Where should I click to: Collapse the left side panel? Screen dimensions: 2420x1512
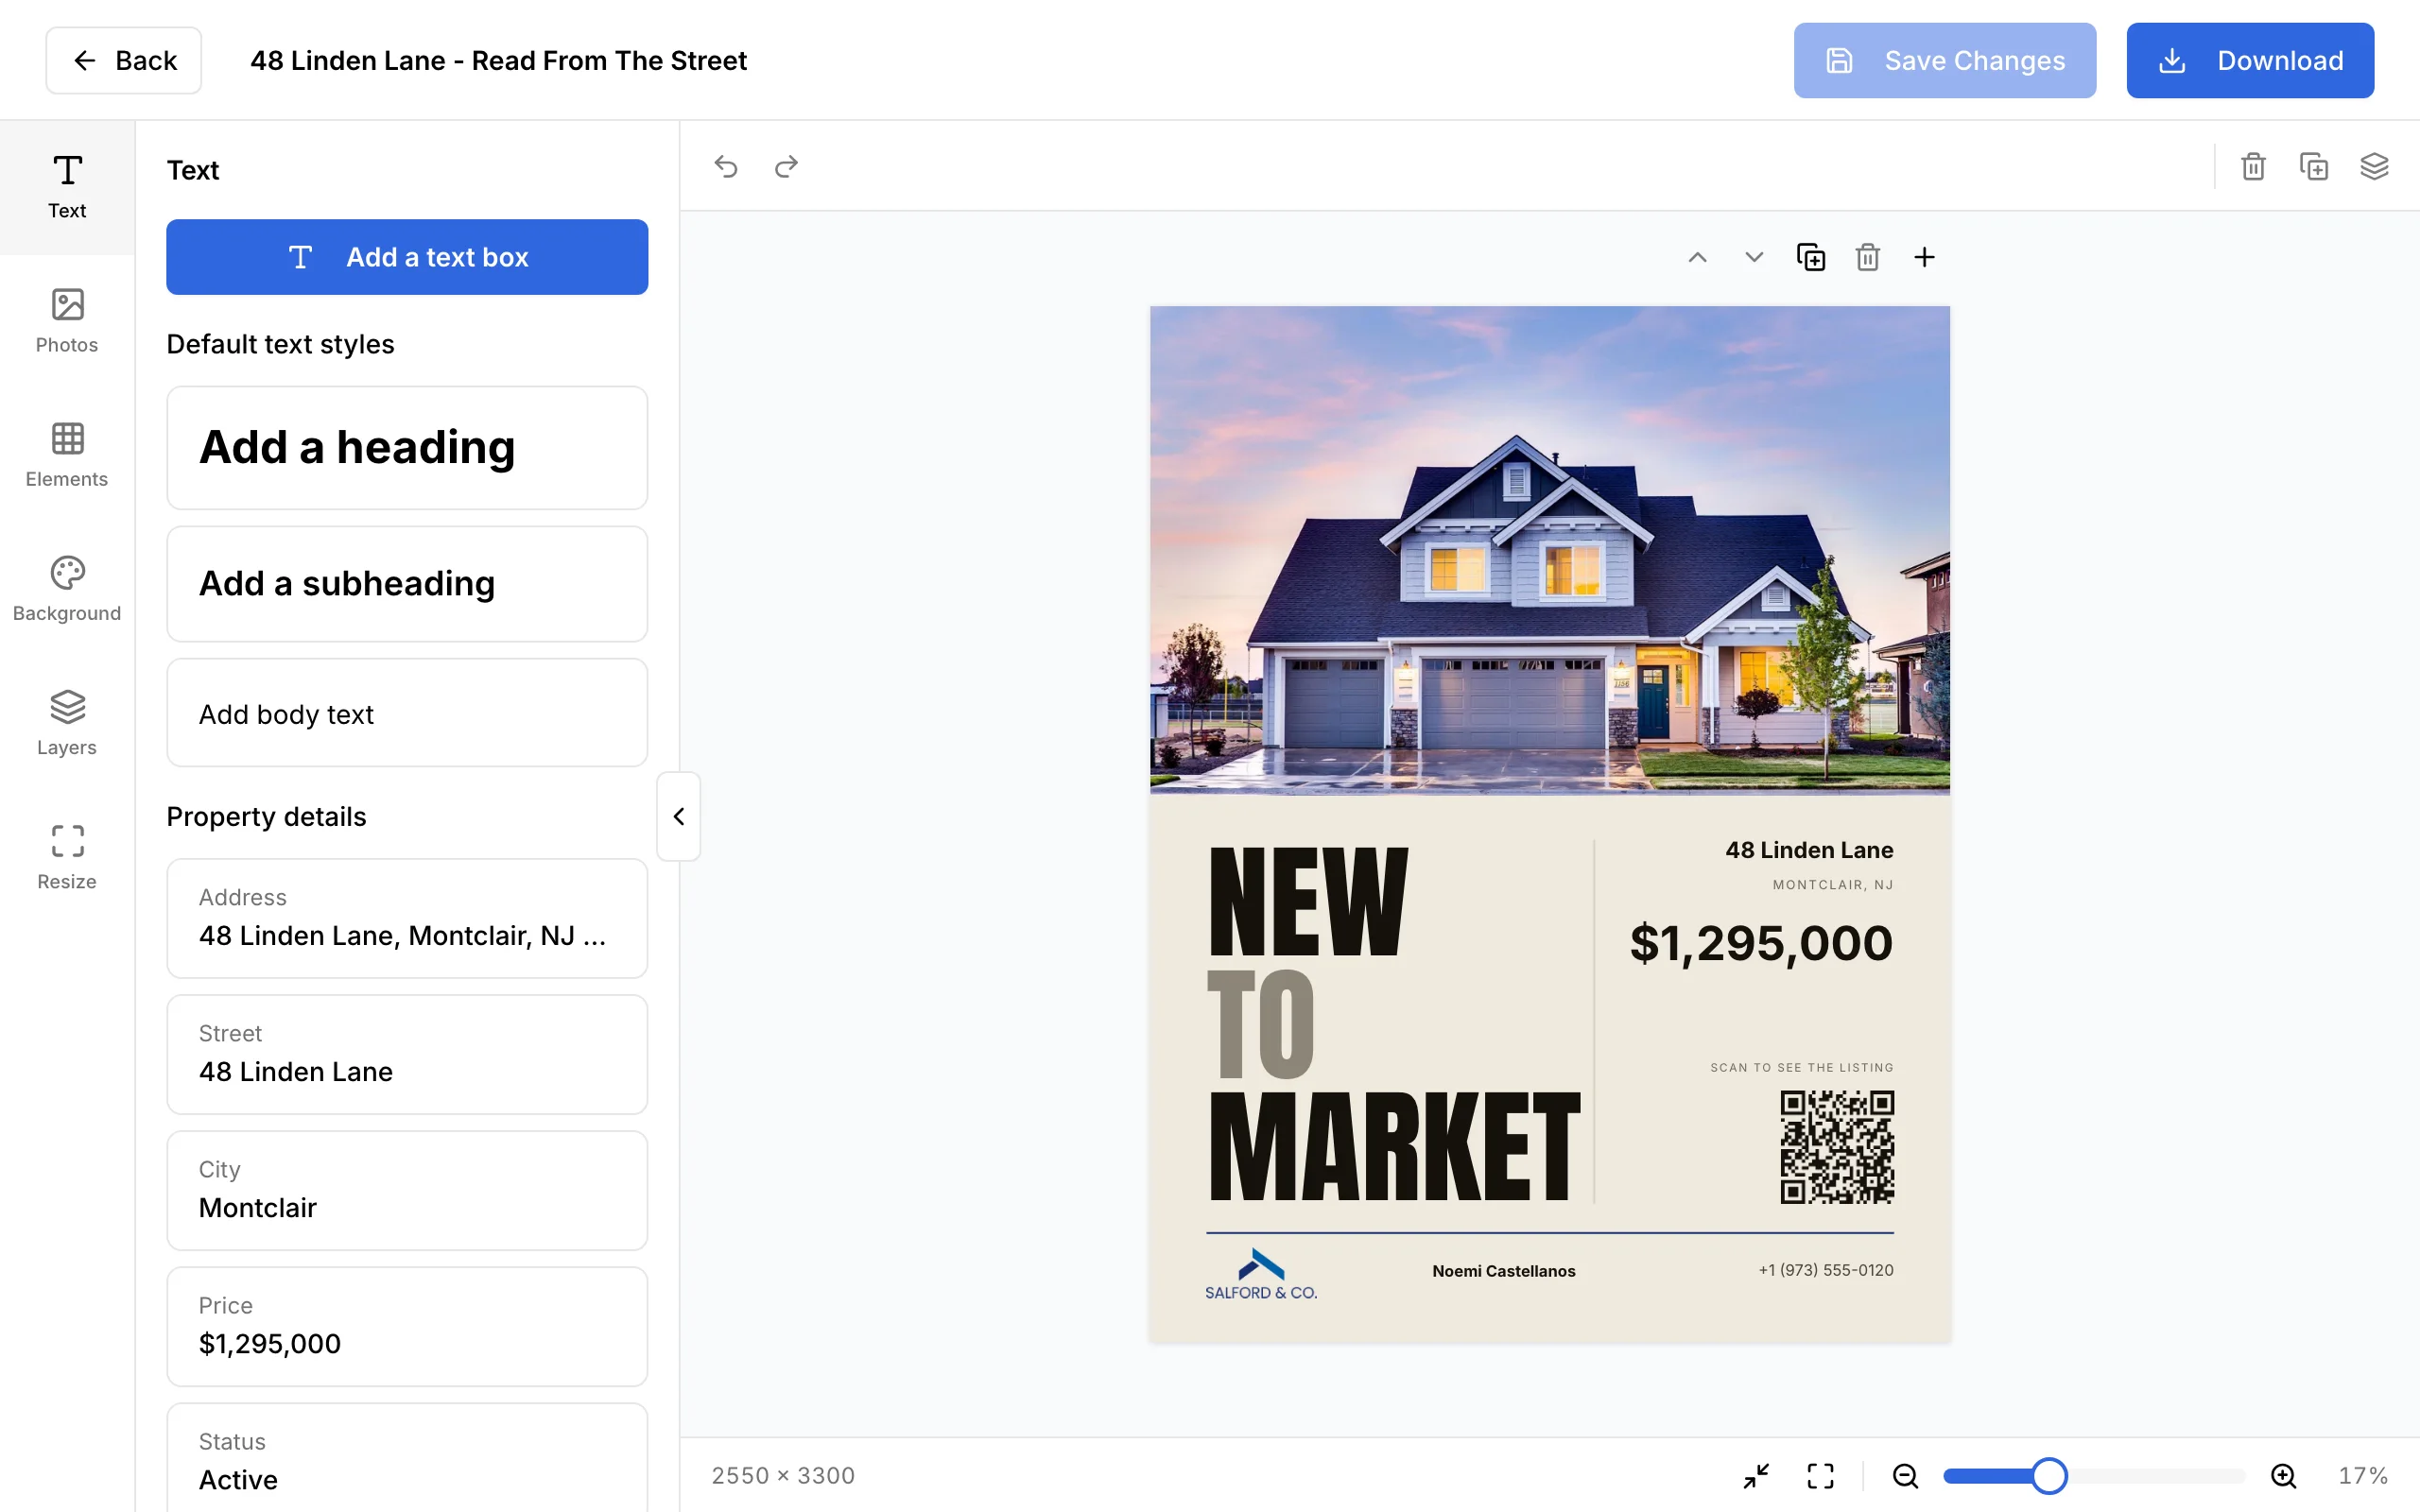click(x=679, y=816)
